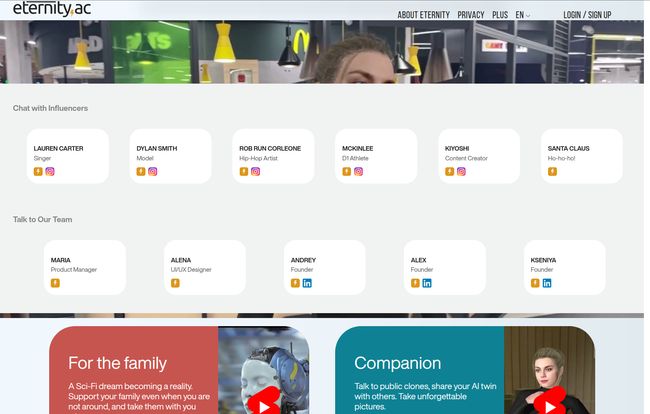The height and width of the screenshot is (414, 650).
Task: Open Maria's Eternity chat icon
Action: click(x=55, y=283)
